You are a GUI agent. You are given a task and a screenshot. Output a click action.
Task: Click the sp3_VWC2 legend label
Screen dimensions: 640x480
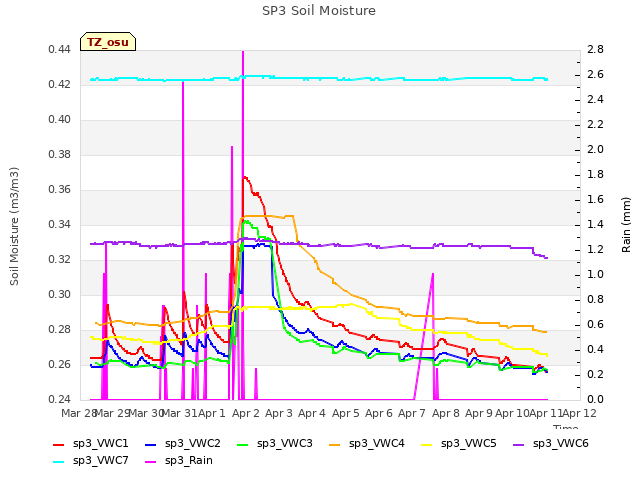[x=193, y=443]
